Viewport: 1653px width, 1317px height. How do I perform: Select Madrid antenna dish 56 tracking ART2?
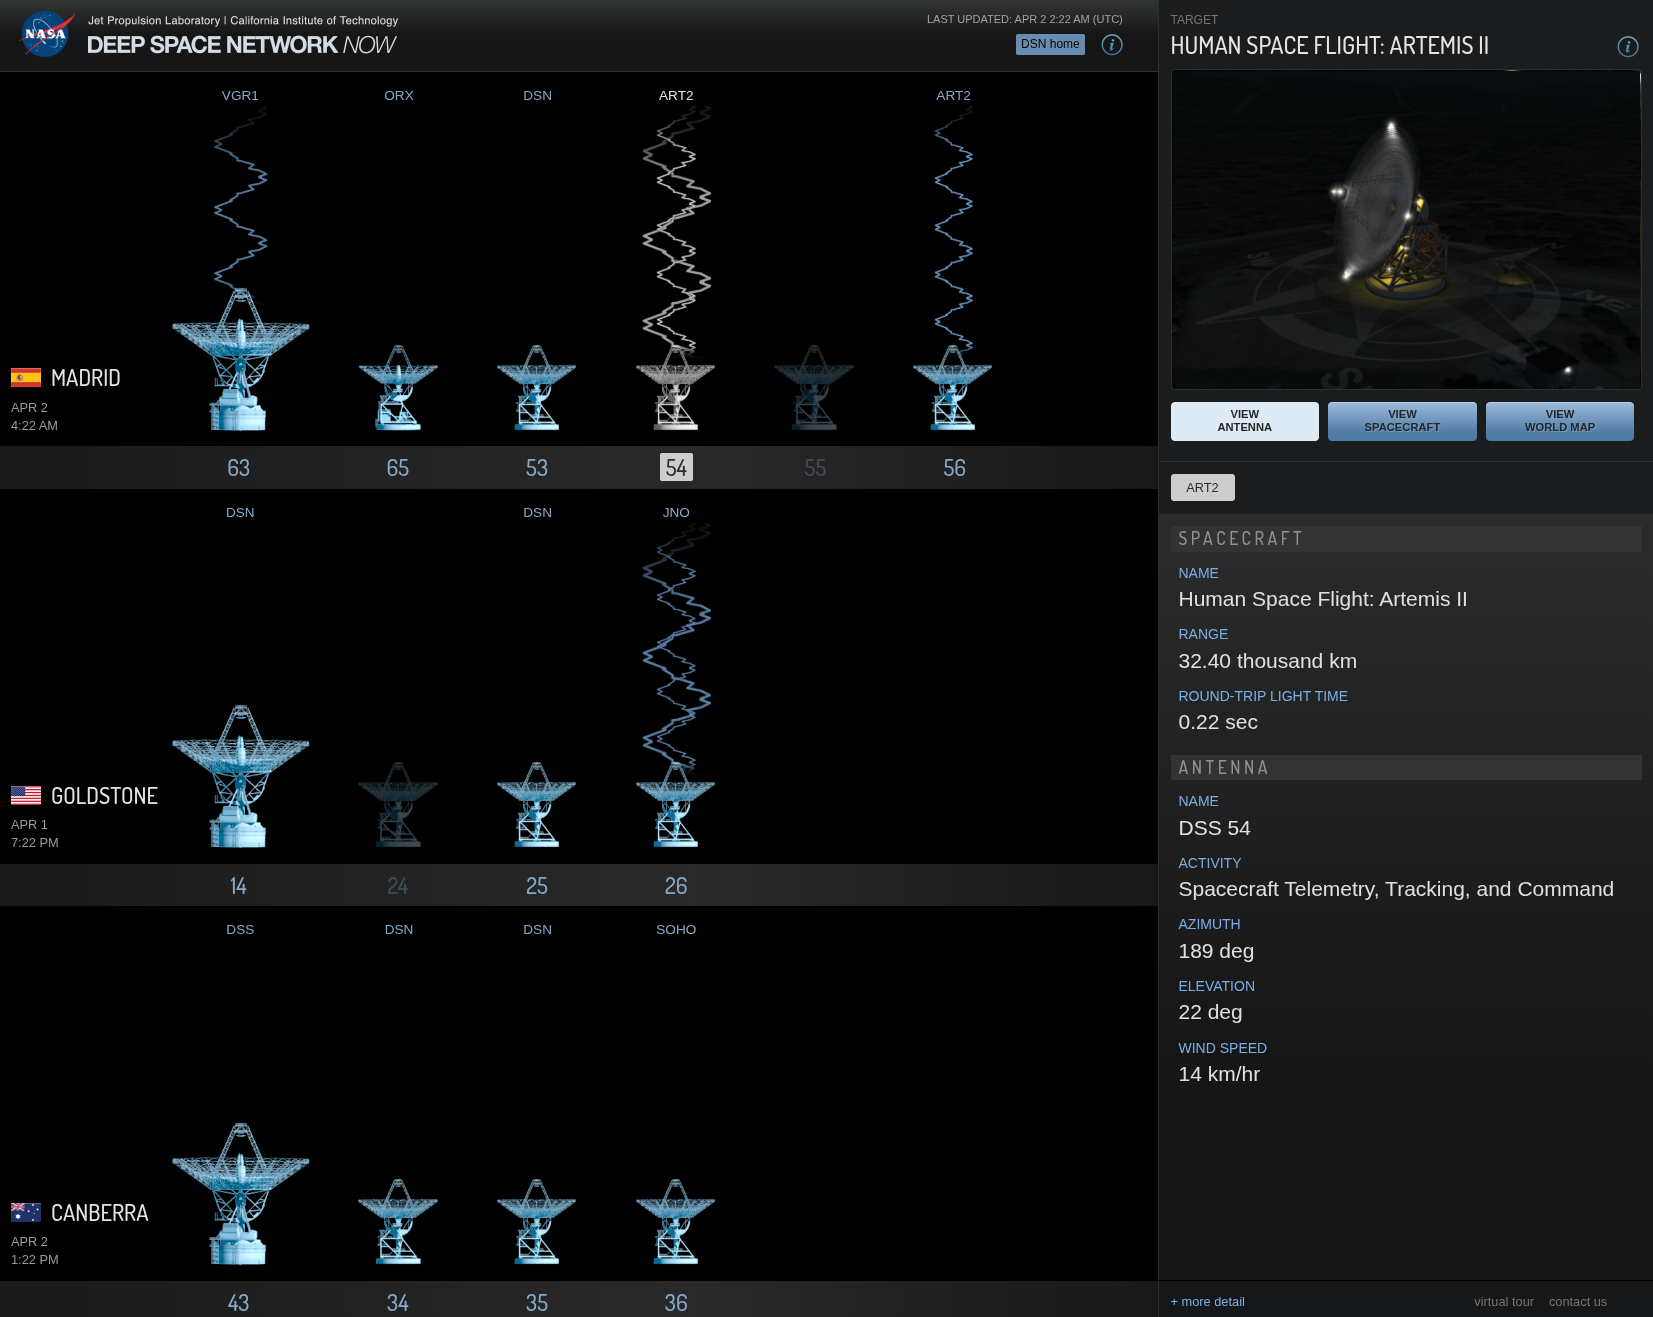[x=953, y=390]
